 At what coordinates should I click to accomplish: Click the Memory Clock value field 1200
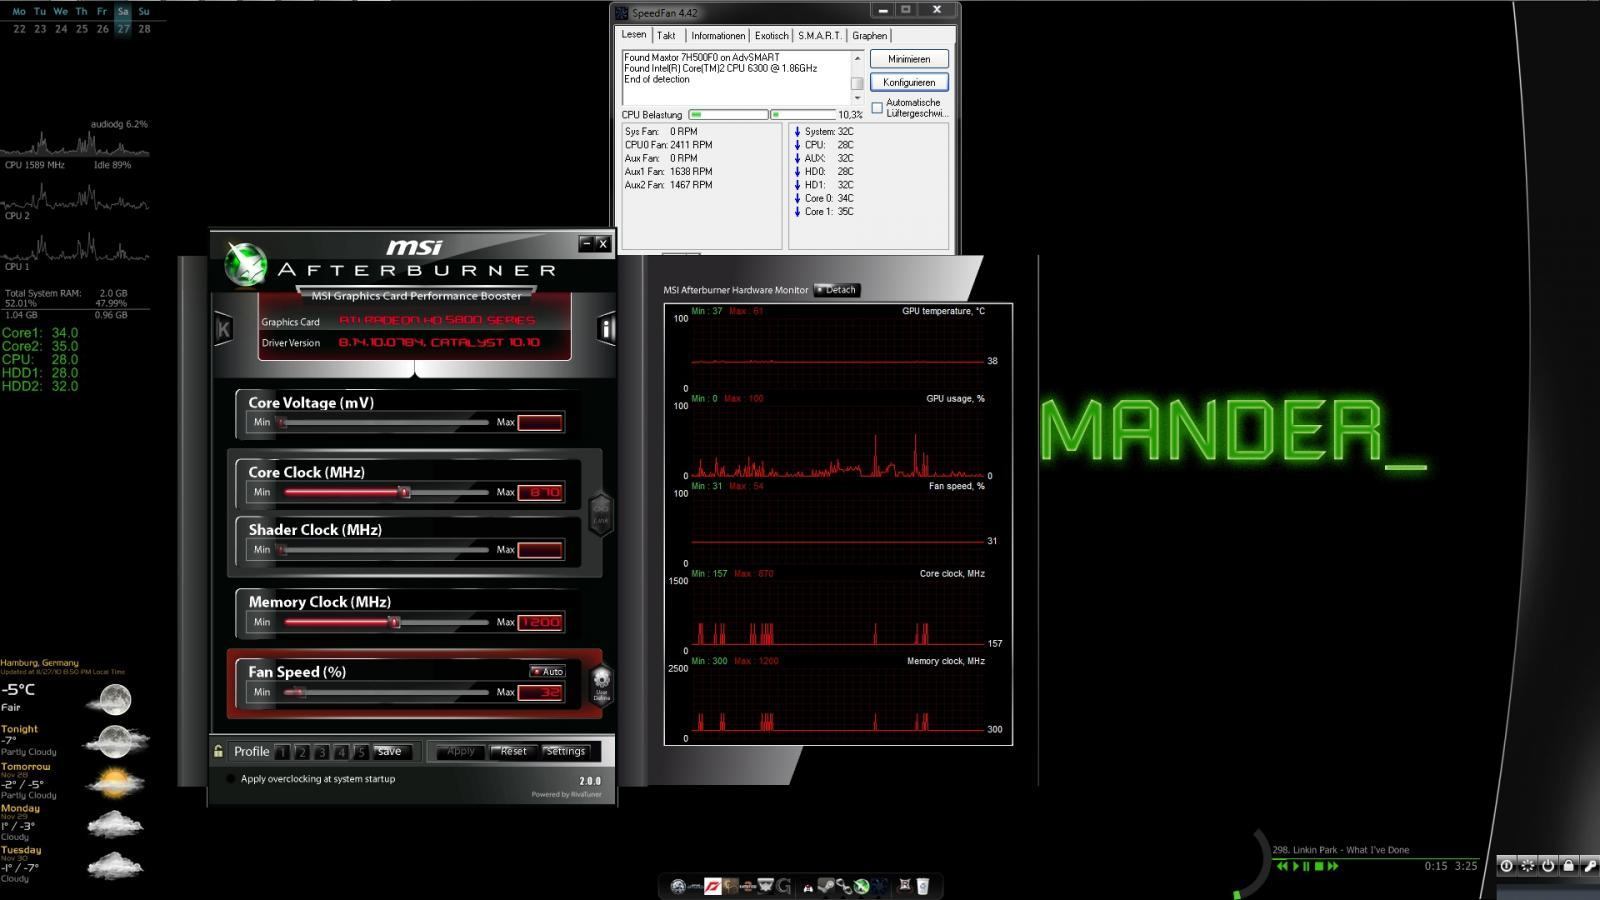point(540,622)
